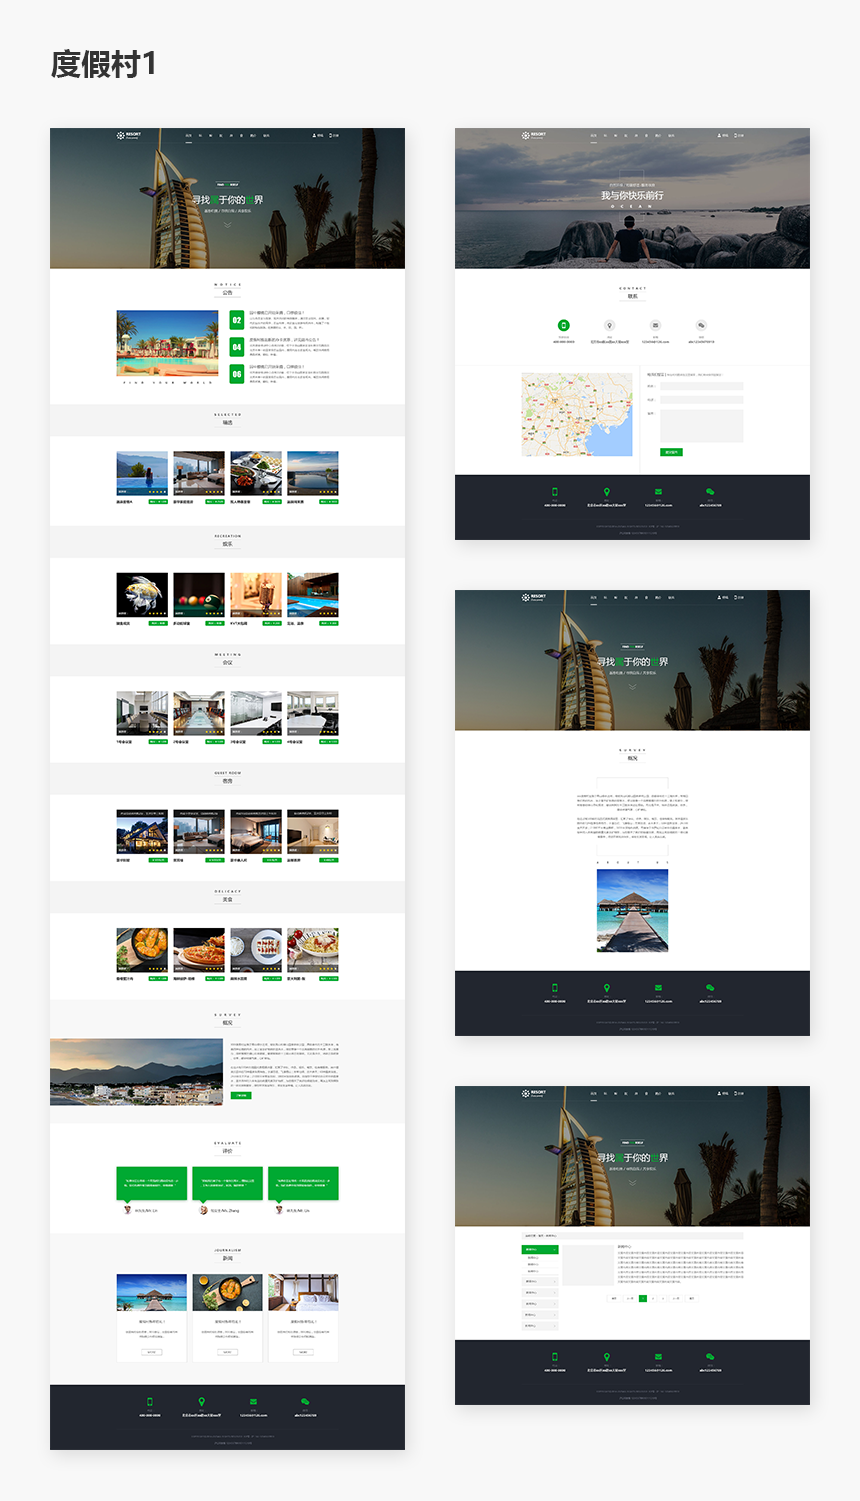
Task: Jump to the last page via news pagination
Action: coord(691,1298)
